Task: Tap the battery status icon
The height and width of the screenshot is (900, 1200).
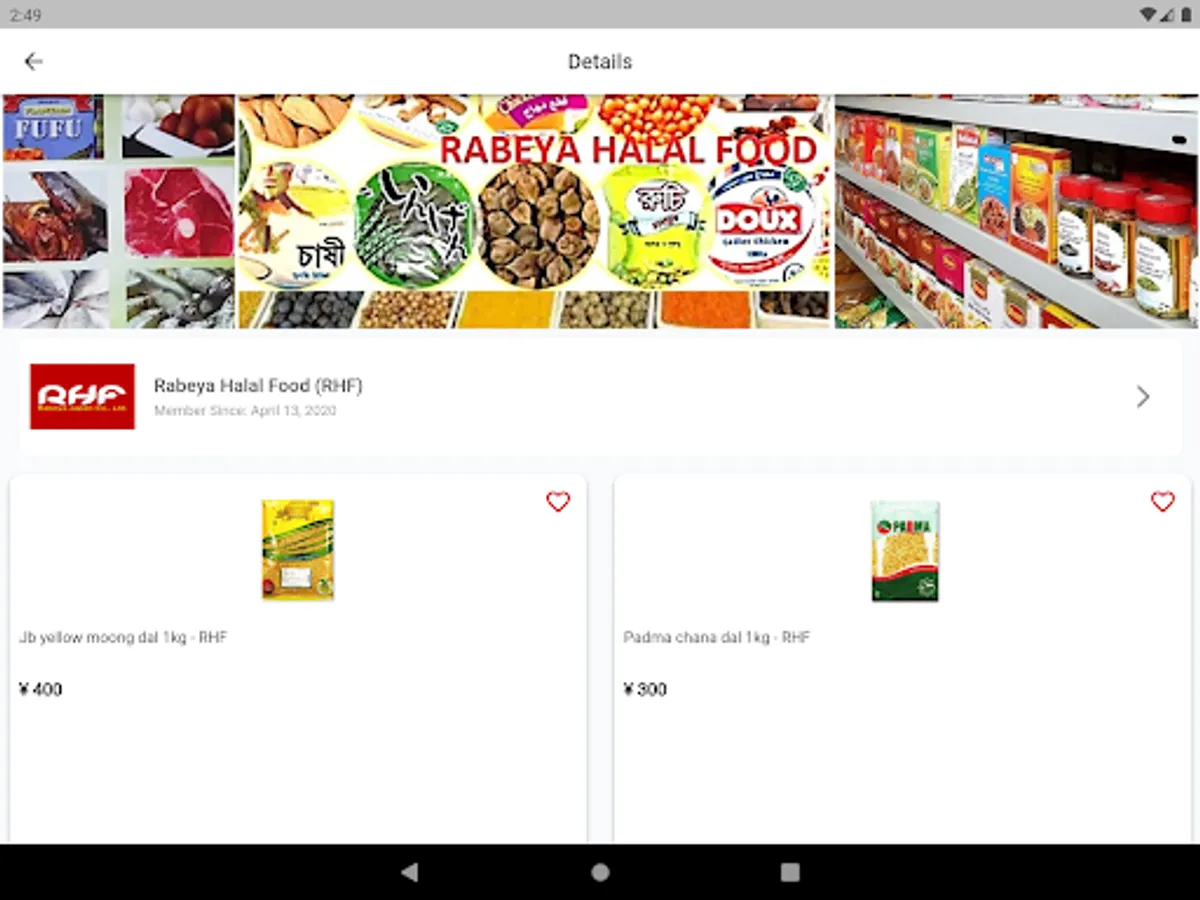Action: [1183, 15]
